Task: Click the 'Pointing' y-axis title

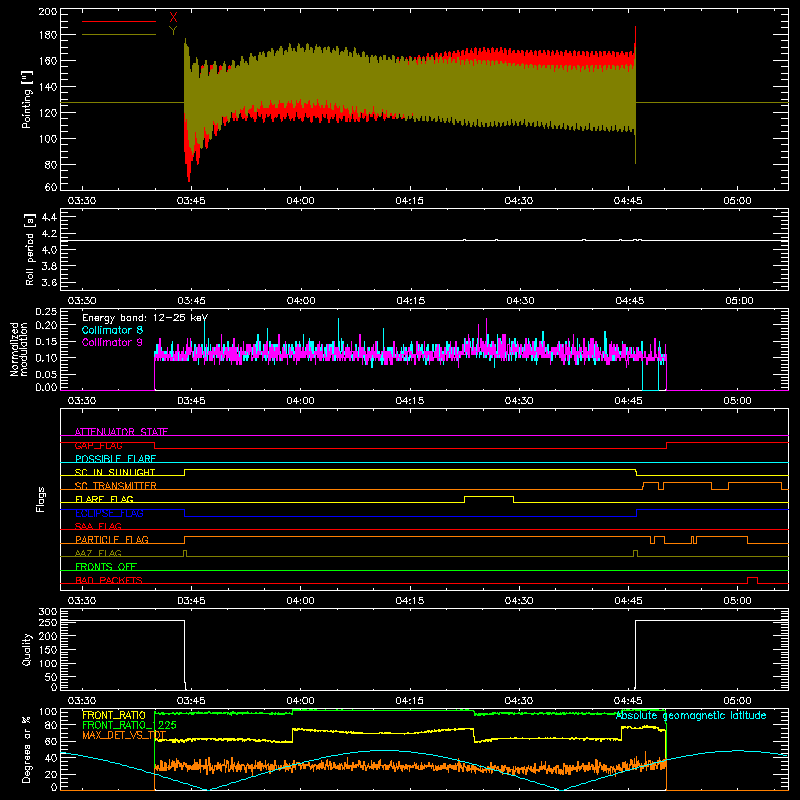Action: (27, 99)
